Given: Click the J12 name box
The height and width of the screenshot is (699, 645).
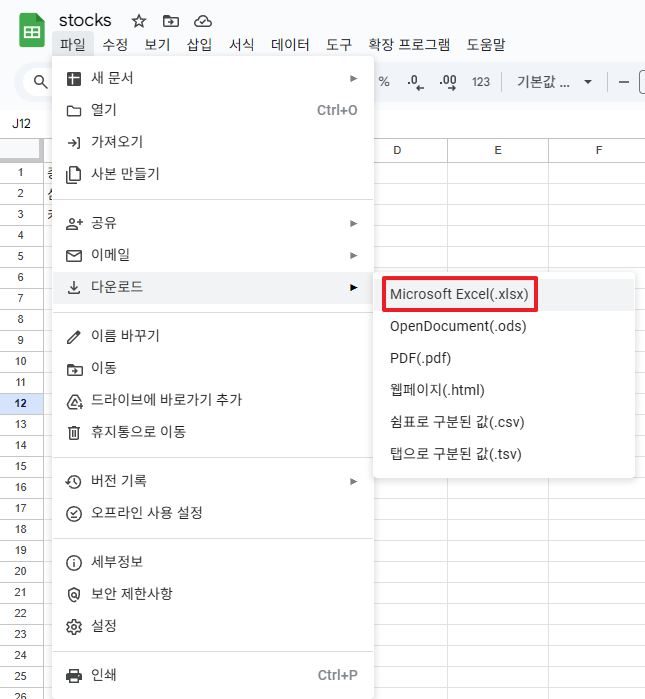Looking at the screenshot, I should click(21, 123).
